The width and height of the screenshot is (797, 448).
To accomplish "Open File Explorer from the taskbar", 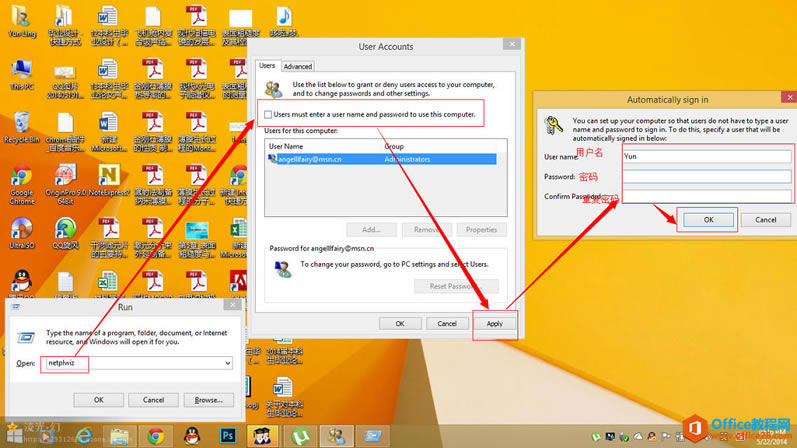I will pos(120,436).
